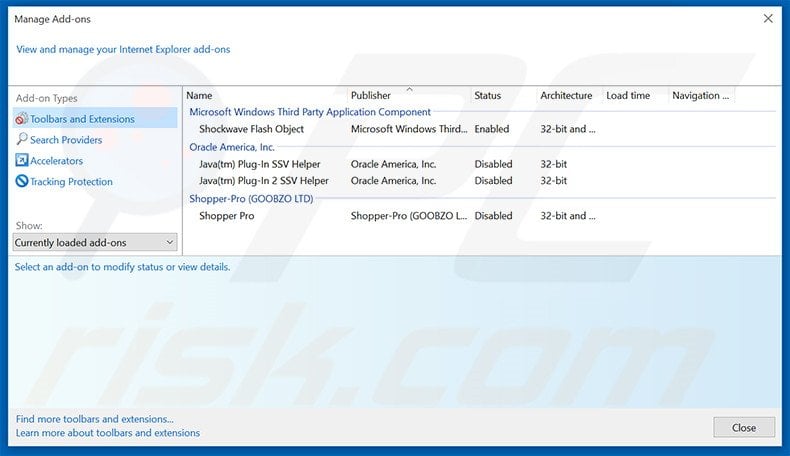The width and height of the screenshot is (790, 456).
Task: Click the Search Providers magnifier icon
Action: tap(22, 139)
